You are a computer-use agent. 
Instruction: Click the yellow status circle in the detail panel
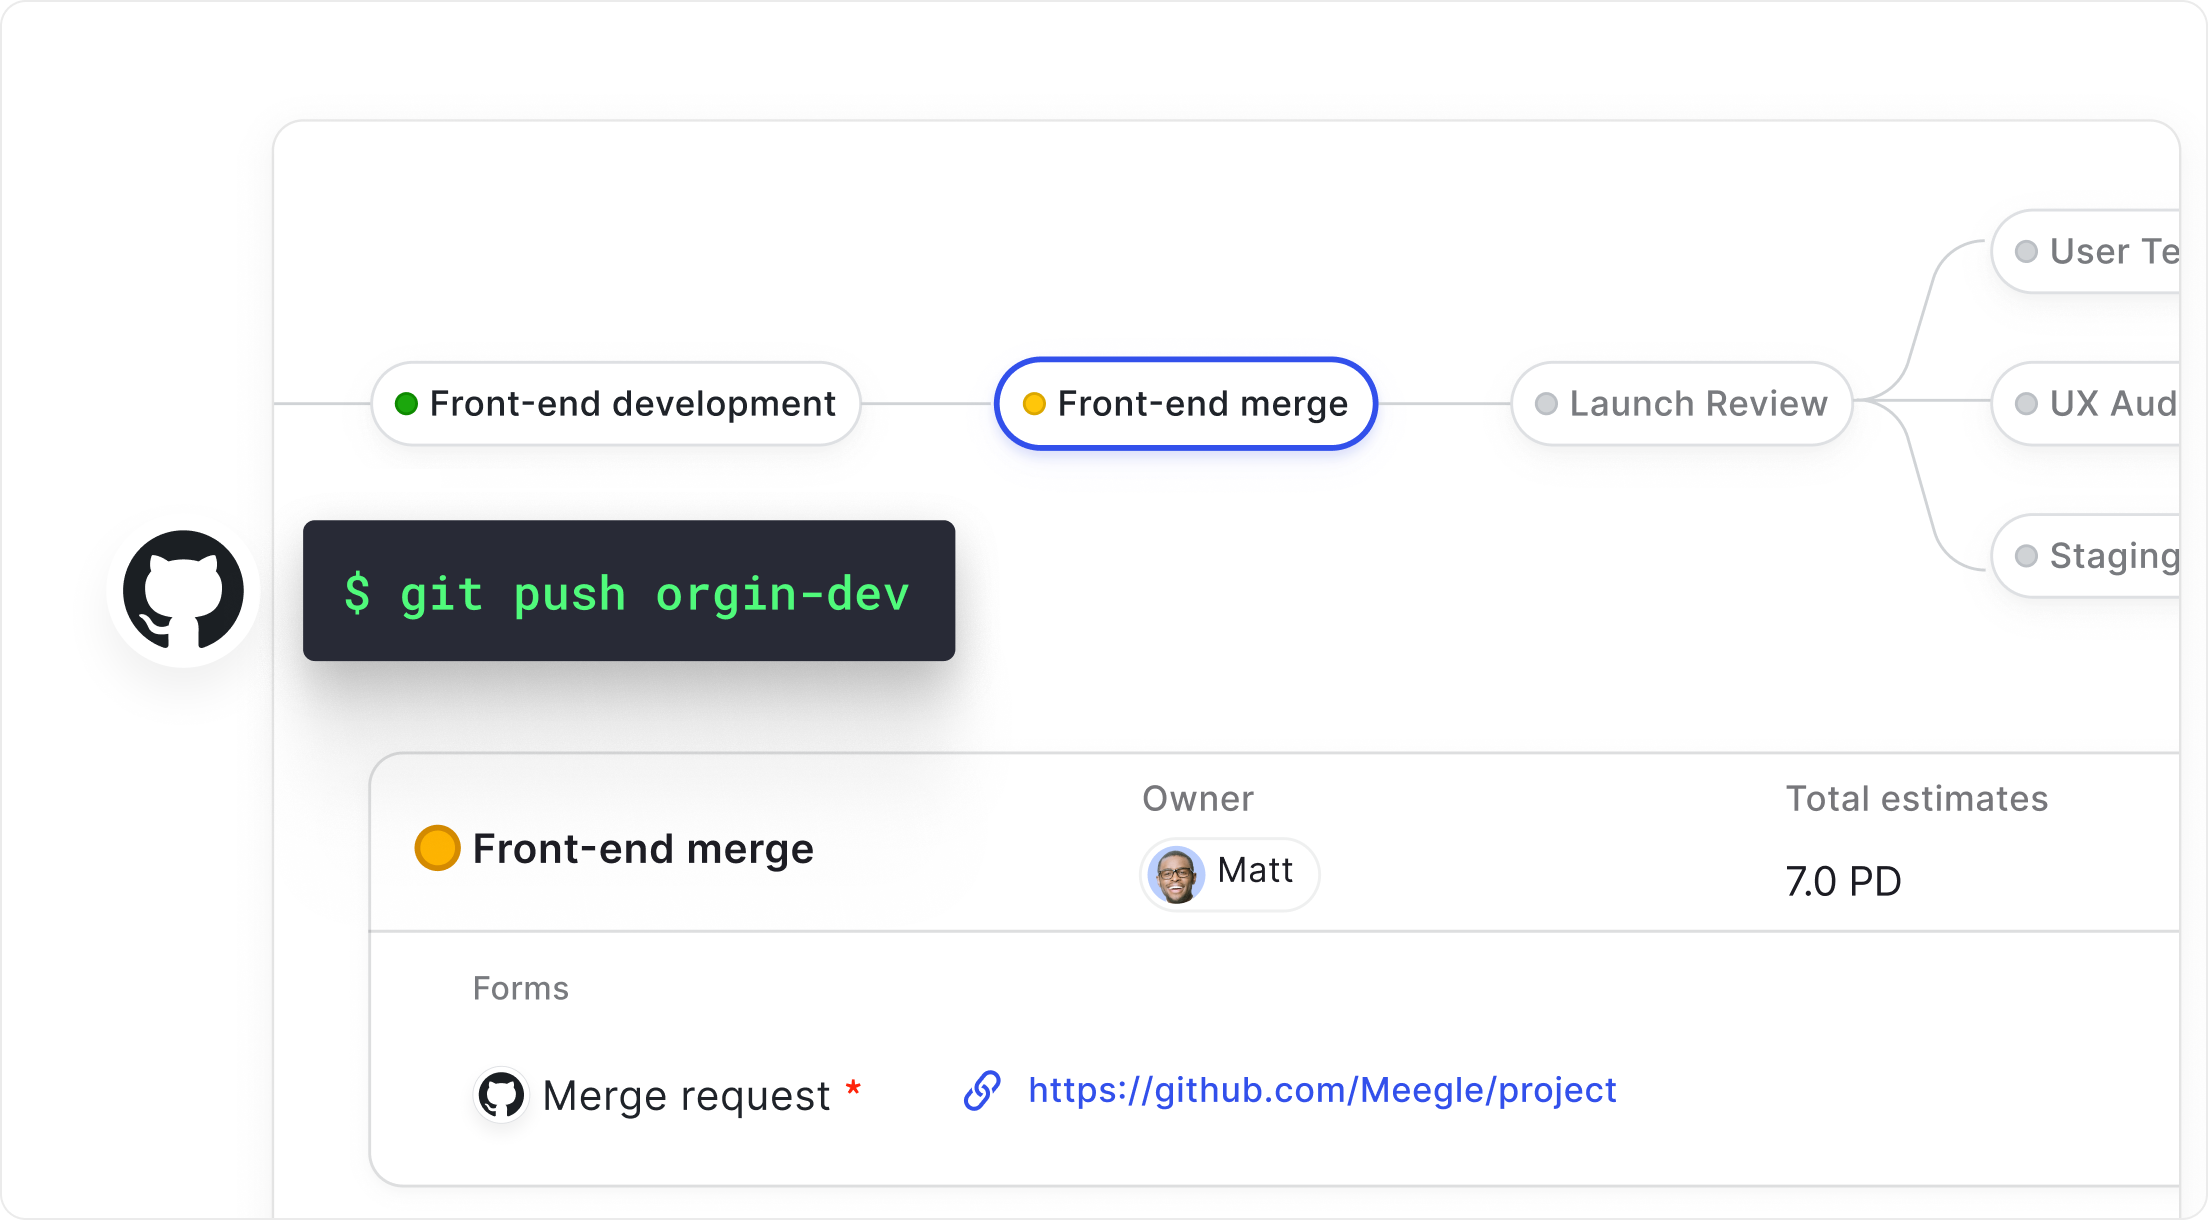(437, 848)
